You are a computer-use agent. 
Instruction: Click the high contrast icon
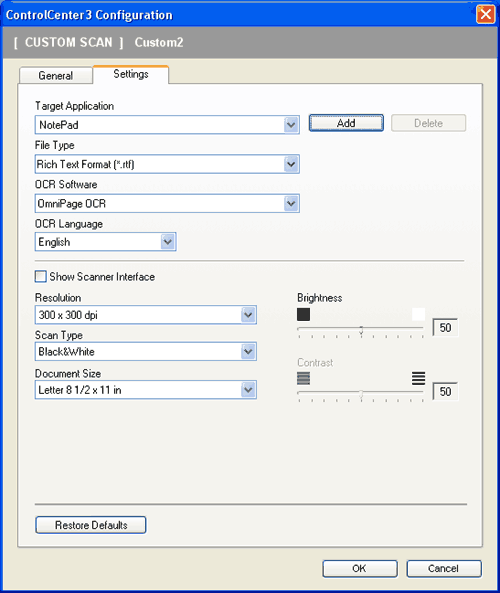(418, 378)
